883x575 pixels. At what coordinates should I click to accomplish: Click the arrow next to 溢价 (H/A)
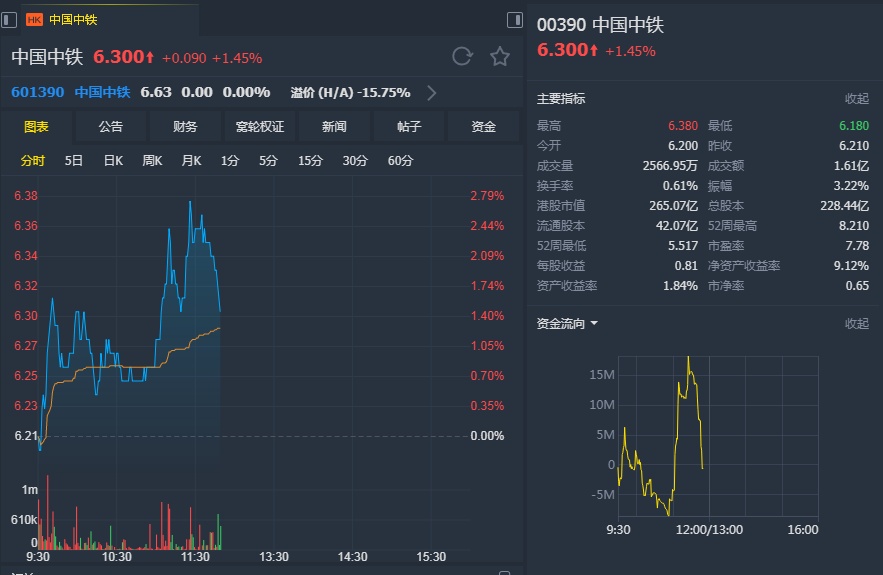click(x=431, y=93)
